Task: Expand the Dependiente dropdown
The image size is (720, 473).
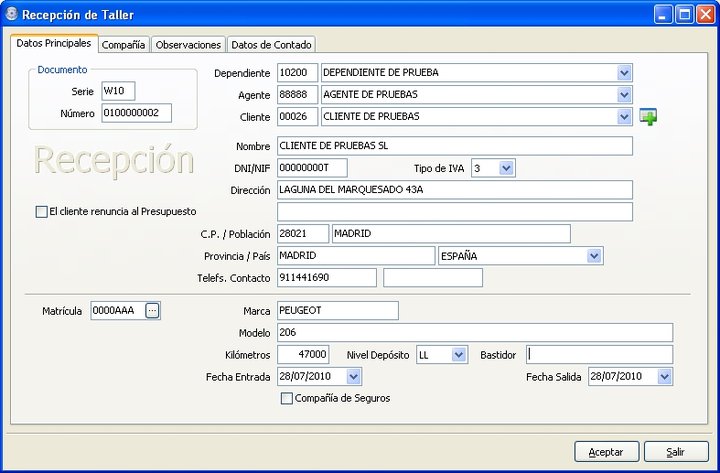Action: (x=624, y=73)
